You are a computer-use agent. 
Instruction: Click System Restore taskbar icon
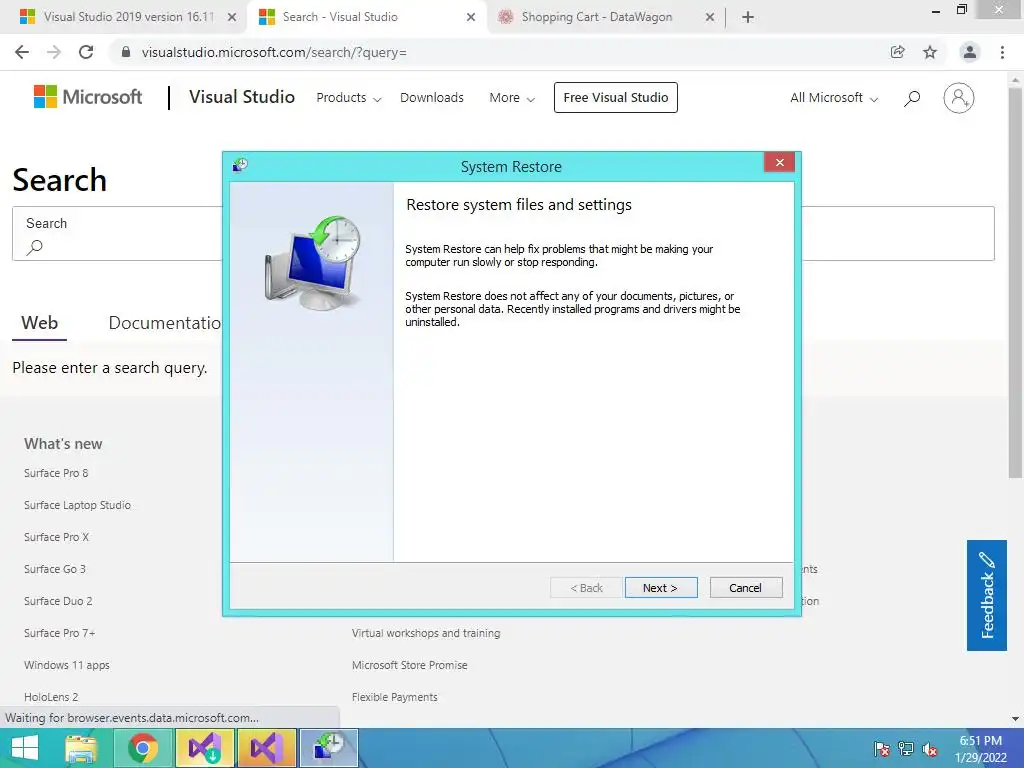(x=328, y=748)
